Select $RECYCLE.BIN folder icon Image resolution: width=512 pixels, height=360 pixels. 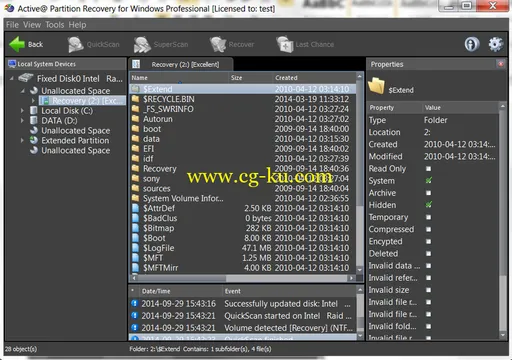[135, 99]
